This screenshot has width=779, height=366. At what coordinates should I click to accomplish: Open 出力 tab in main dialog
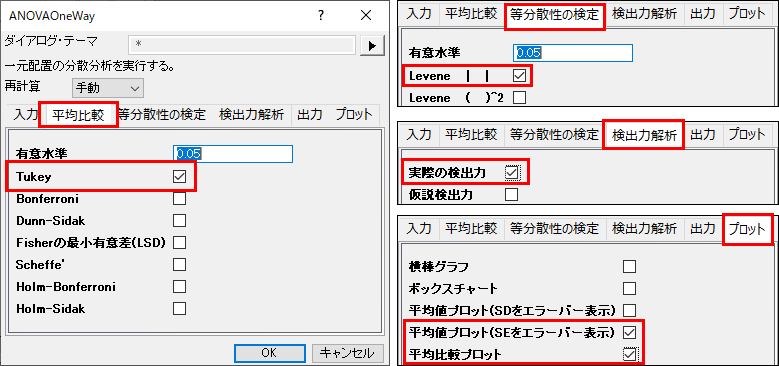tap(310, 115)
